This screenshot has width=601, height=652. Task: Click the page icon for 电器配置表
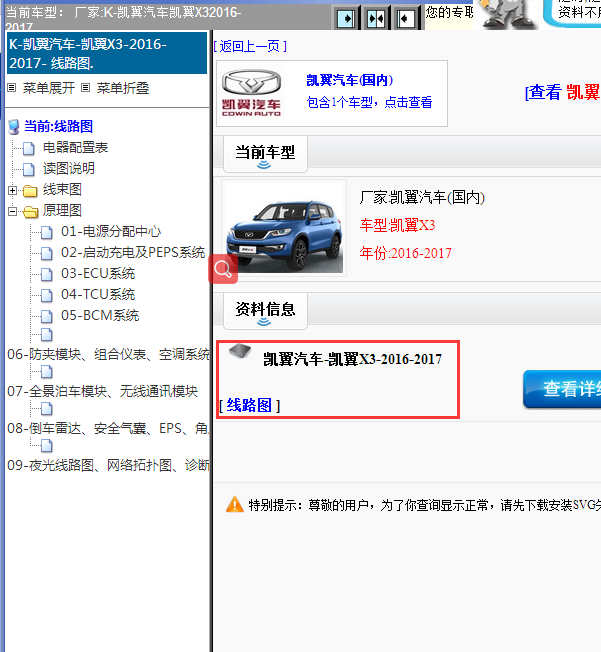(x=29, y=148)
